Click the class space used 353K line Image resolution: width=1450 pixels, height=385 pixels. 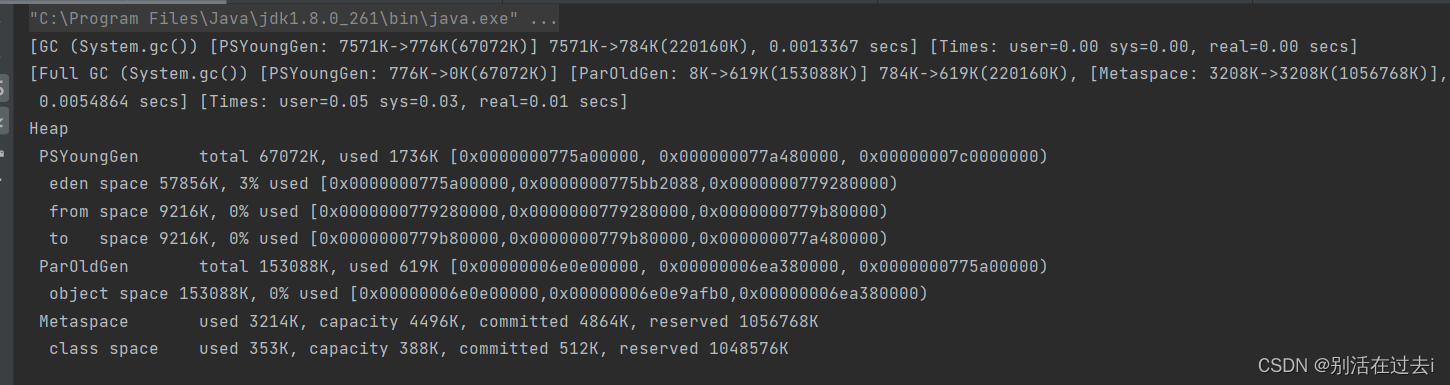(x=418, y=349)
